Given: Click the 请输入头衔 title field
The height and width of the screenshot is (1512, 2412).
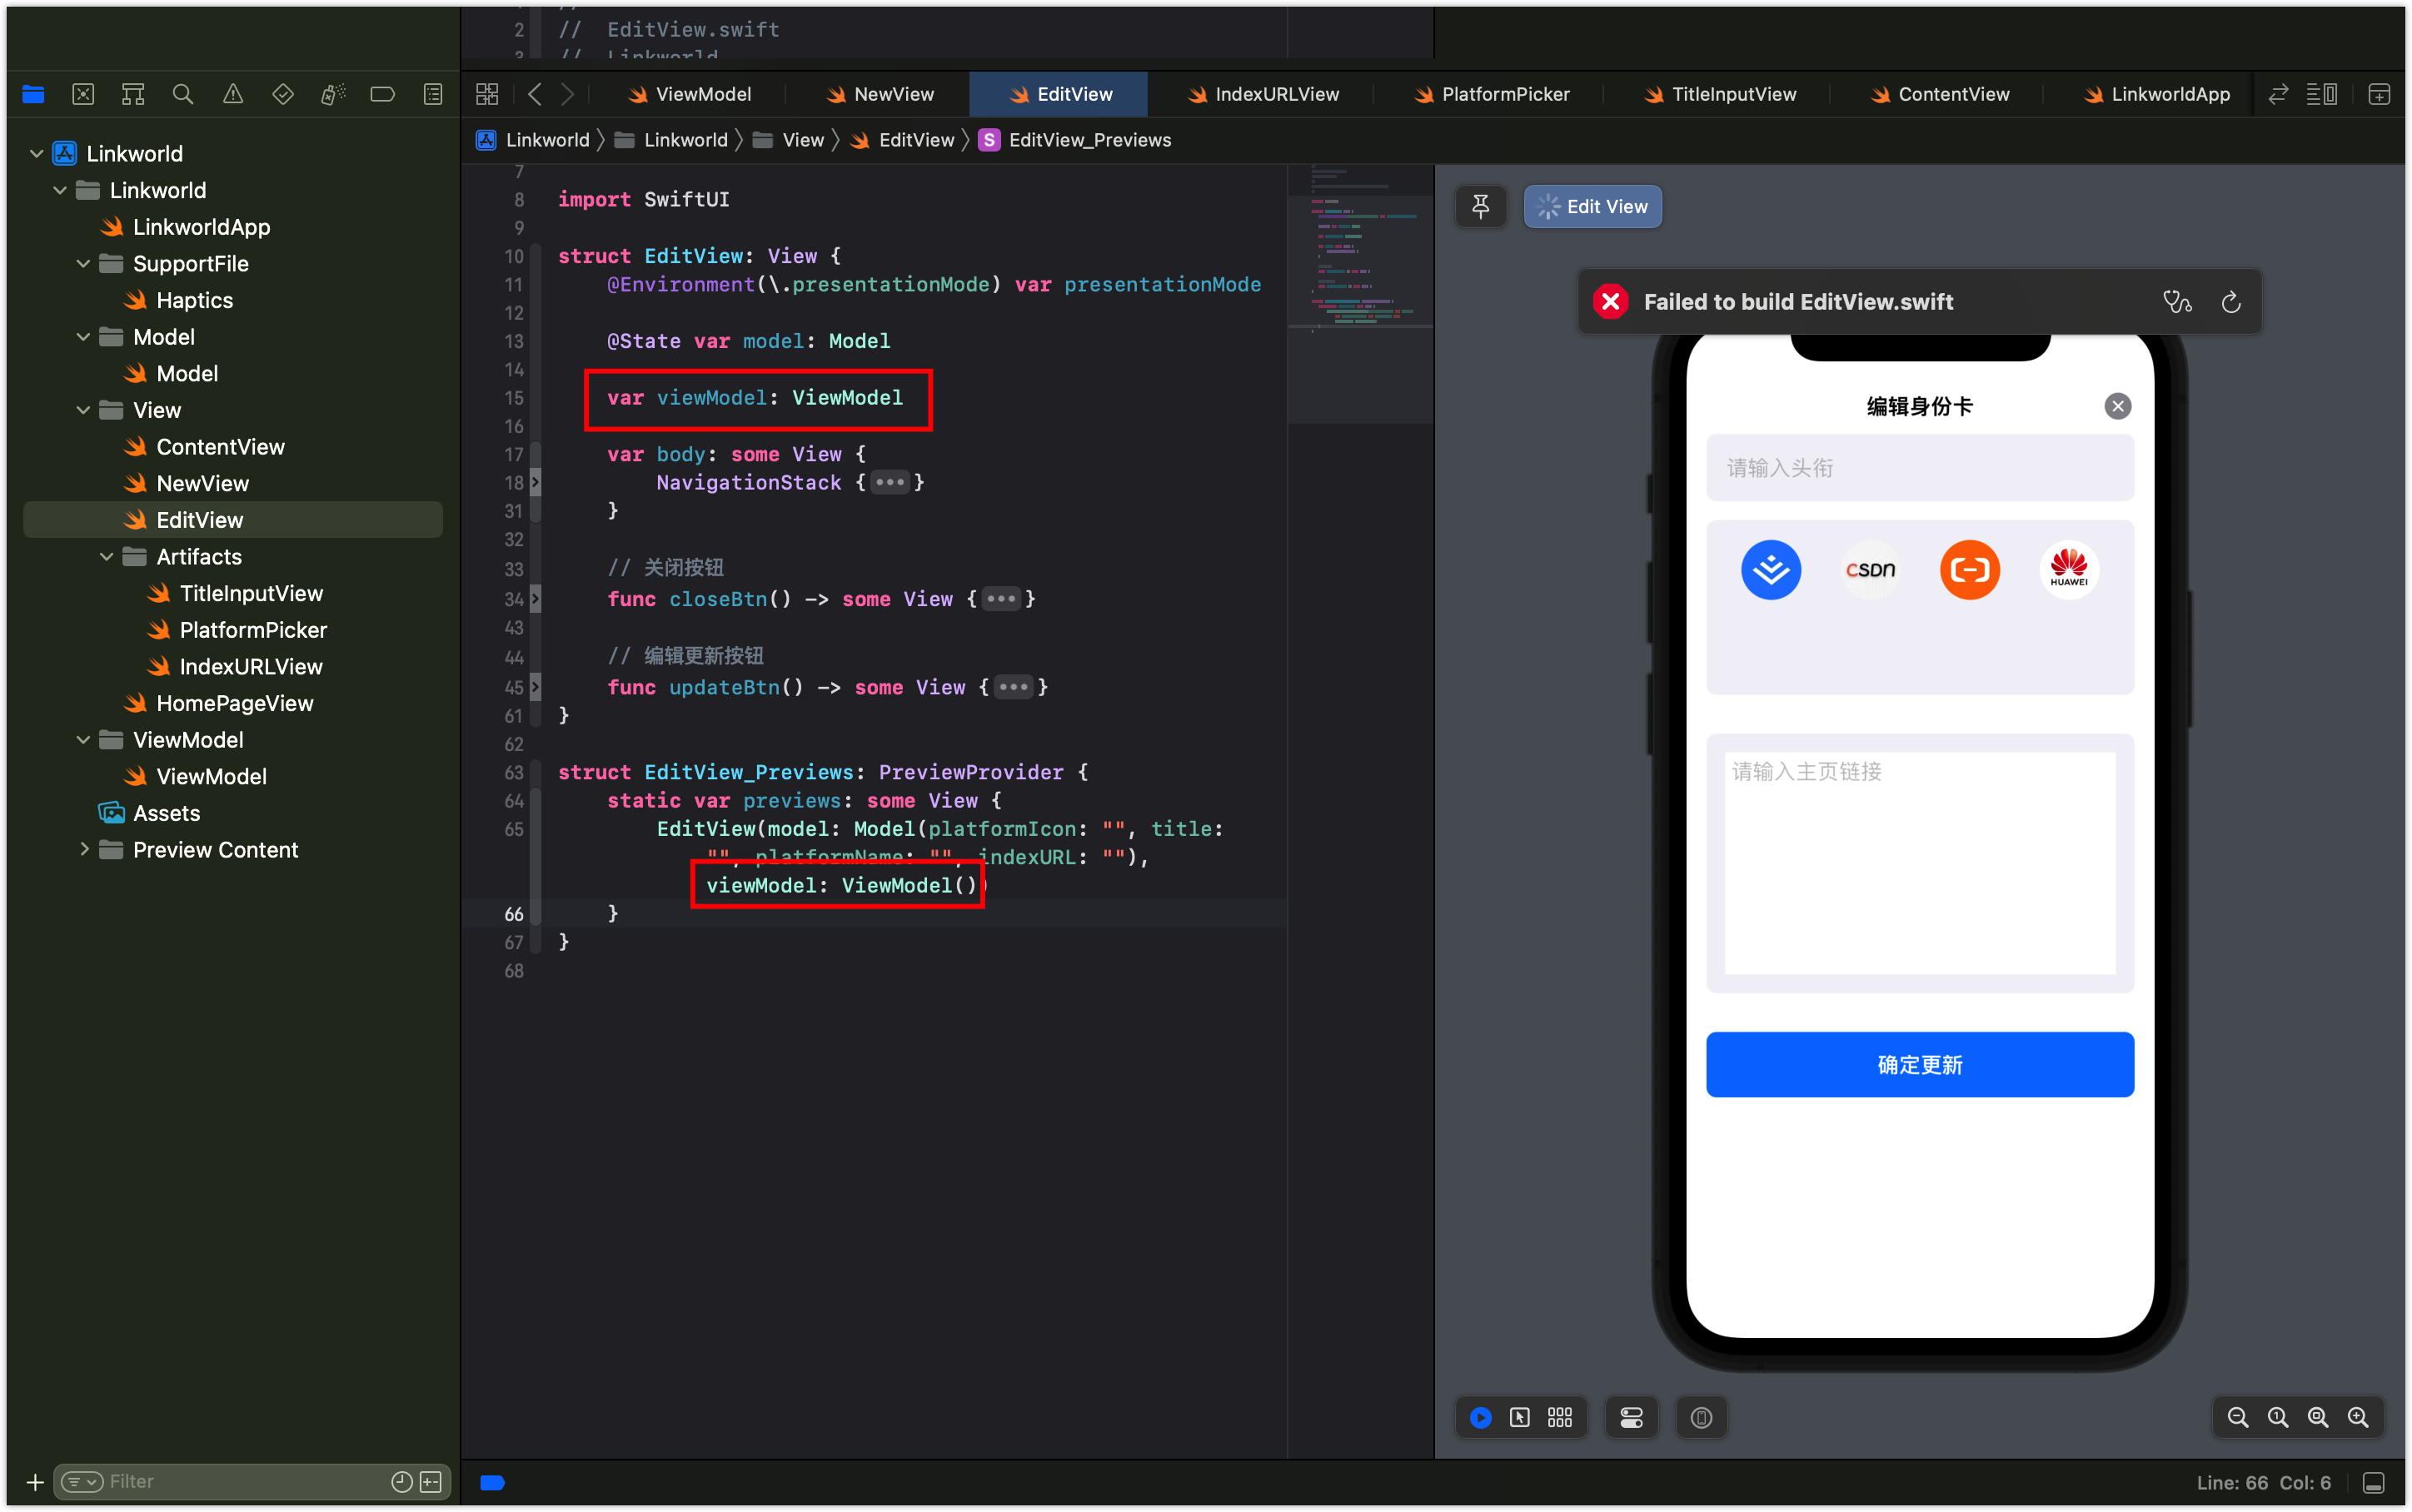Looking at the screenshot, I should click(1919, 467).
